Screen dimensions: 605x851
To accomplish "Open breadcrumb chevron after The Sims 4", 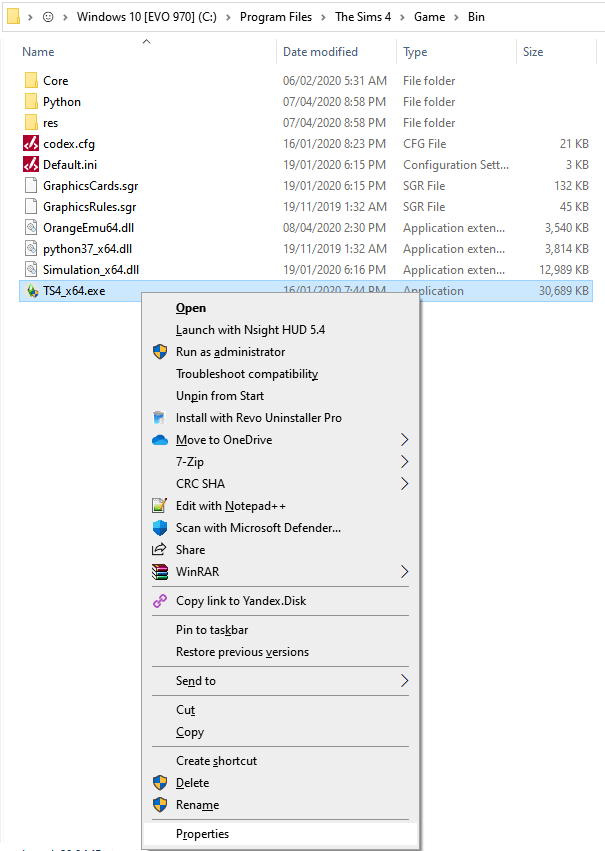I will pos(402,17).
